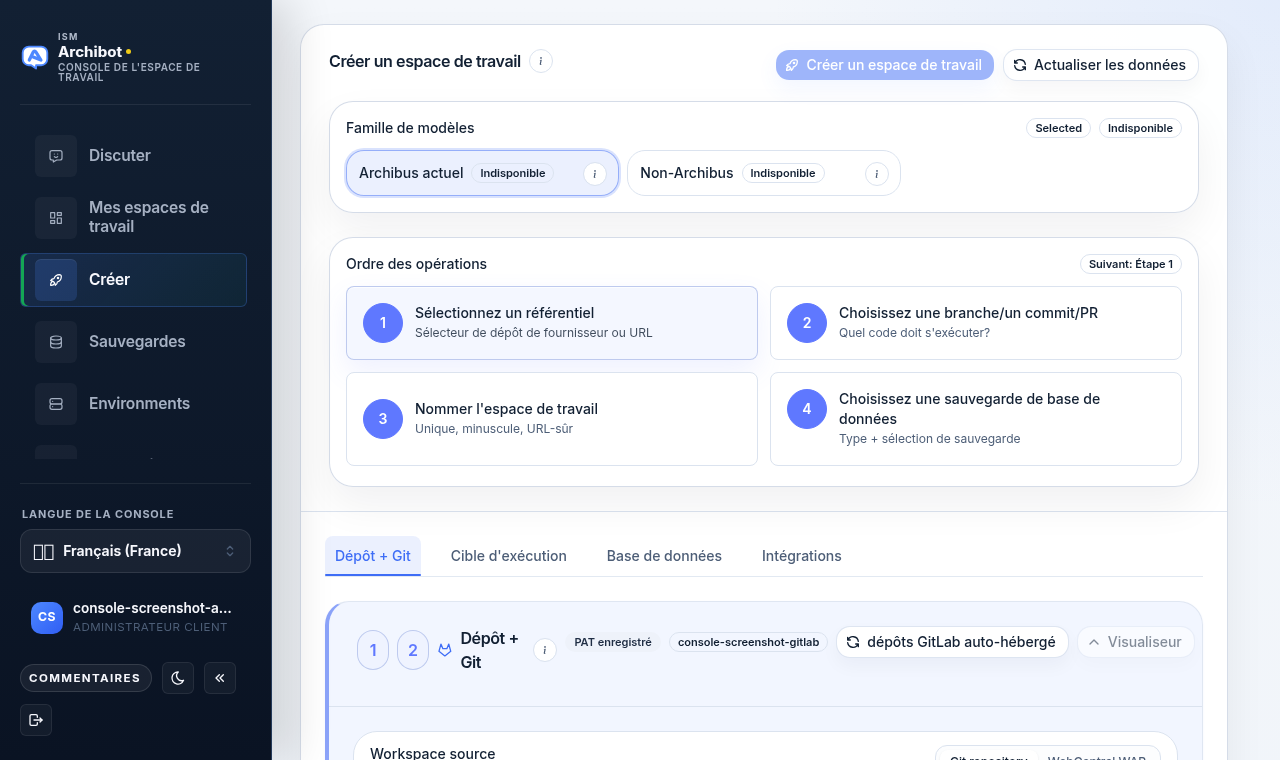Click info icon on Non-Archibus card
The image size is (1280, 760).
[877, 174]
